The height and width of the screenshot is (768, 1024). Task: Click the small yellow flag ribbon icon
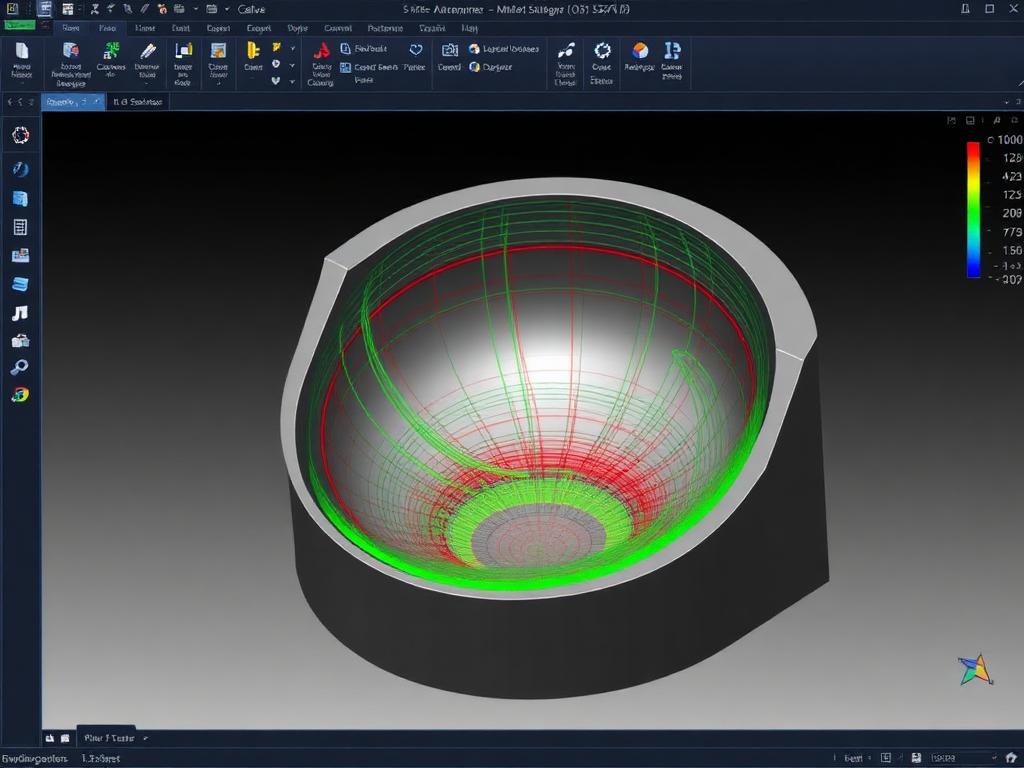(x=276, y=47)
